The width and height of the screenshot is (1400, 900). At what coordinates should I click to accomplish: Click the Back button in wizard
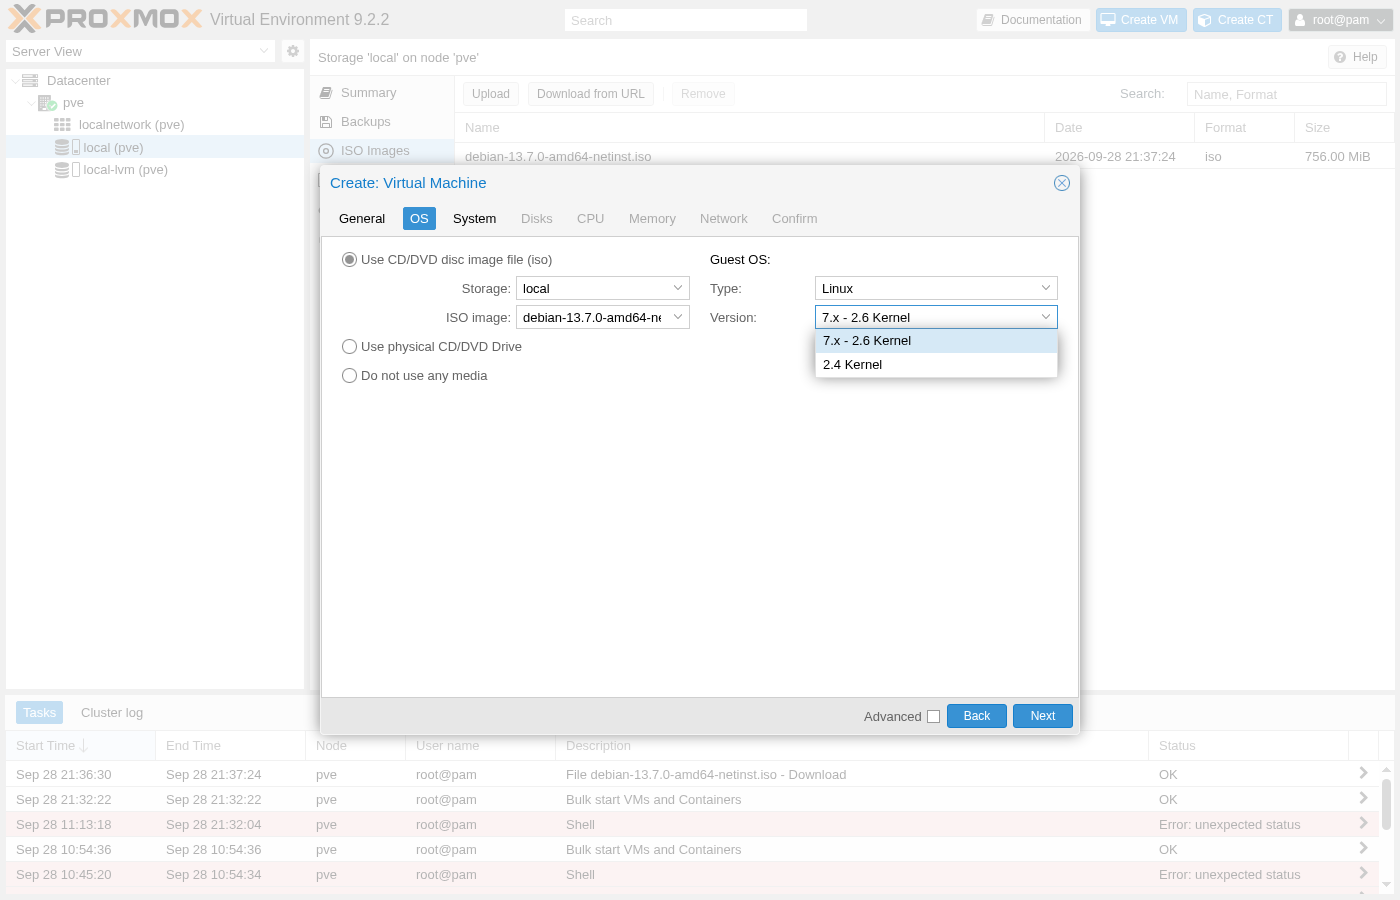click(977, 716)
